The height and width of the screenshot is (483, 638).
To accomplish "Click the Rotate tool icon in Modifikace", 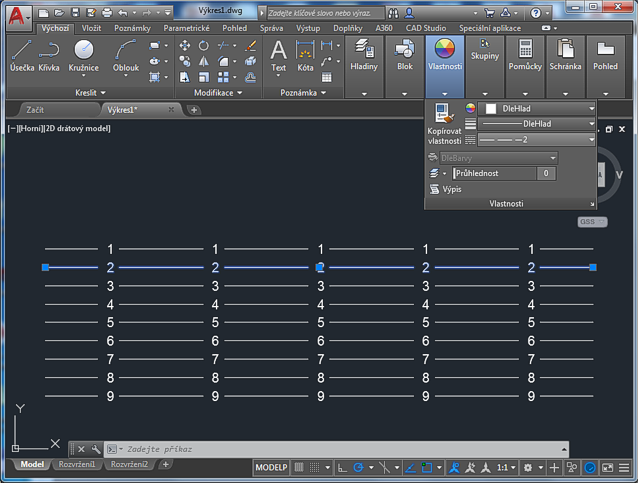I will point(203,46).
